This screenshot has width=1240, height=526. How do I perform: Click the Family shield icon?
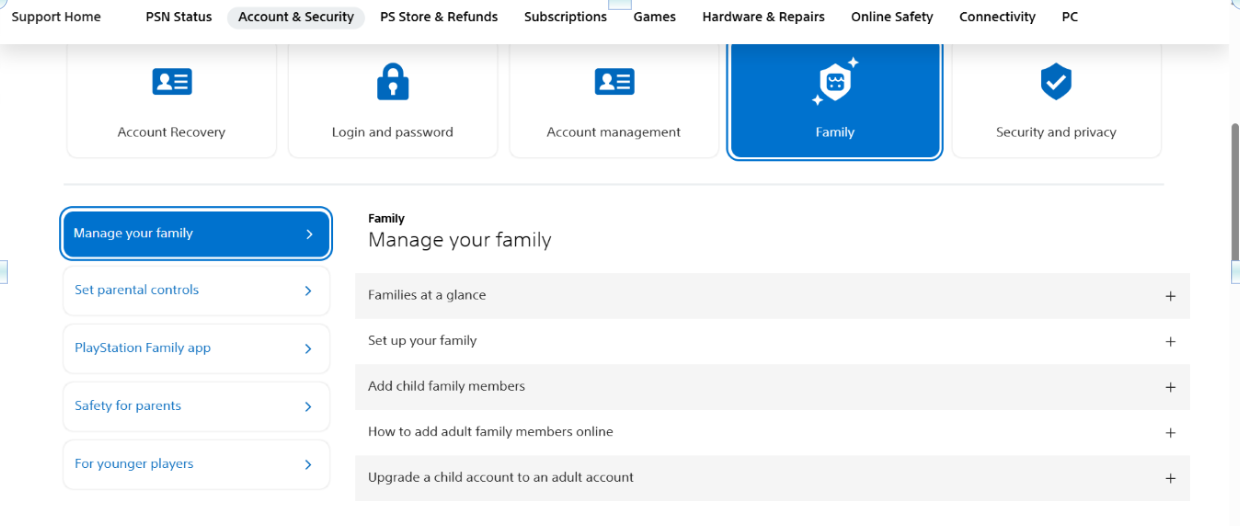[x=834, y=82]
